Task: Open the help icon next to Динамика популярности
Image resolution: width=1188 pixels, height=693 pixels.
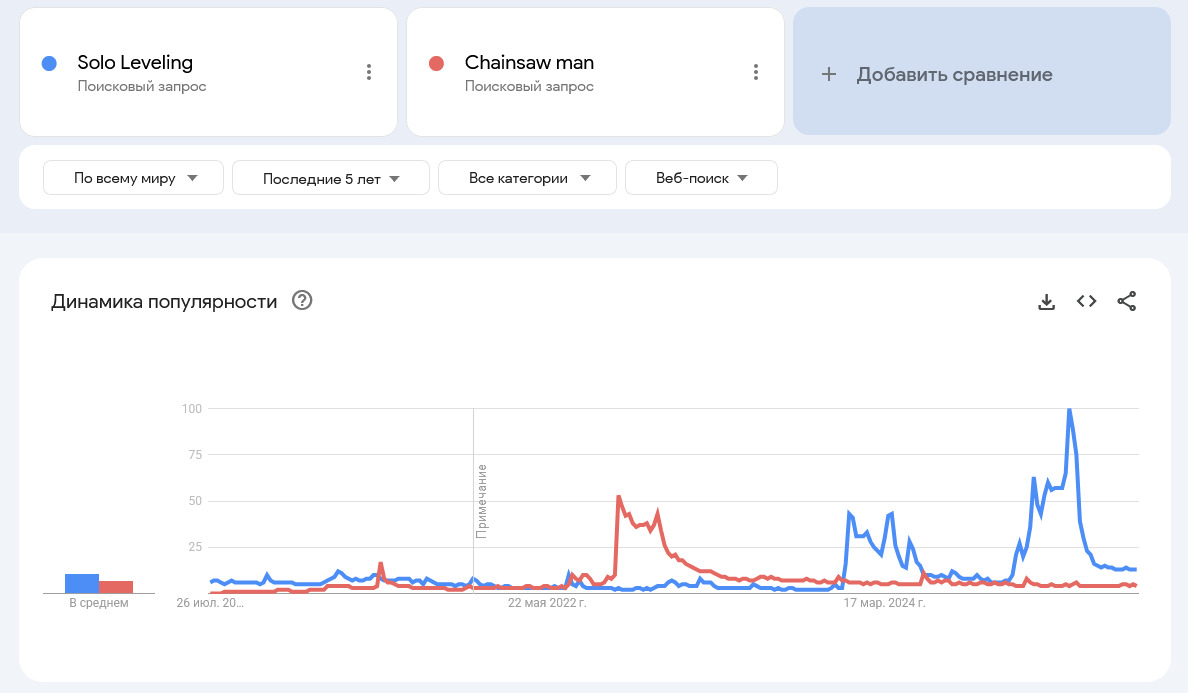Action: (x=302, y=300)
